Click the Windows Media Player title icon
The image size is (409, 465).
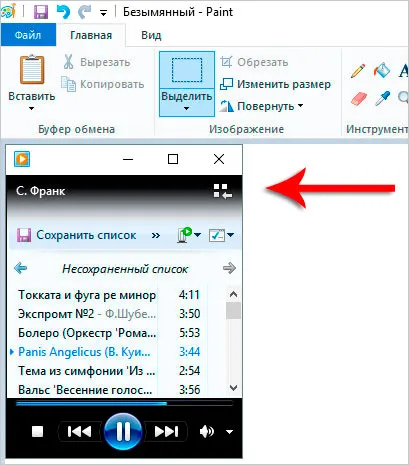click(x=22, y=159)
